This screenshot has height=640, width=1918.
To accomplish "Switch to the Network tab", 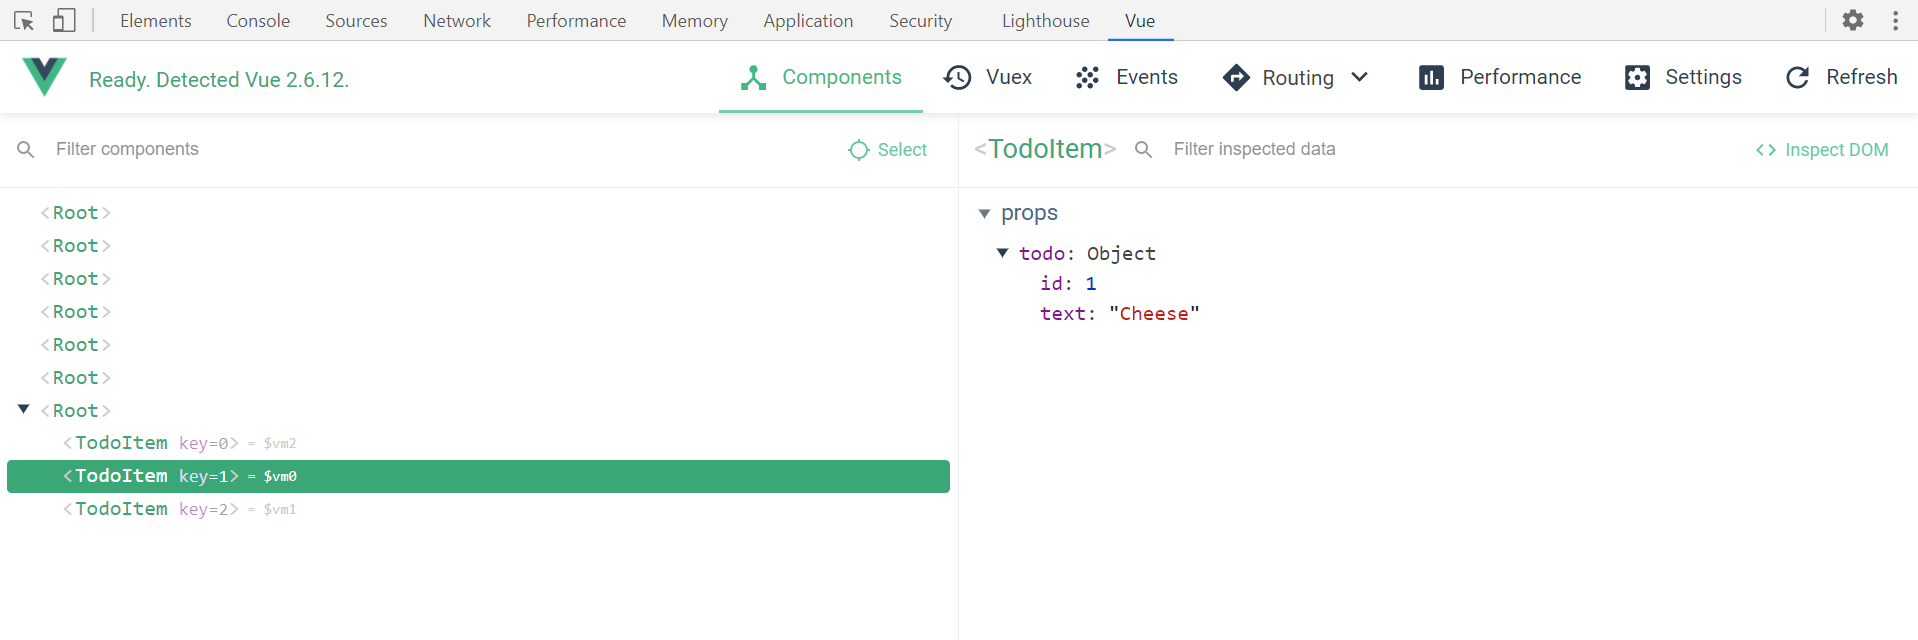I will pos(456,20).
